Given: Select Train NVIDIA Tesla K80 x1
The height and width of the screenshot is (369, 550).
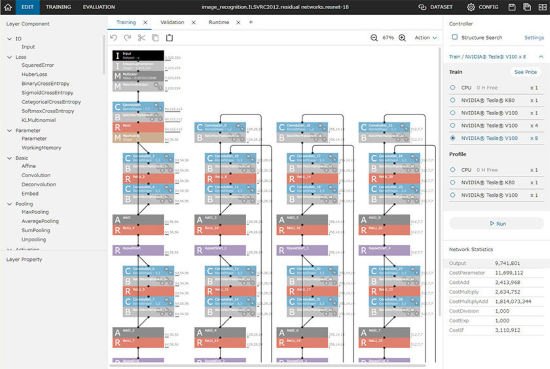Looking at the screenshot, I should coord(452,100).
